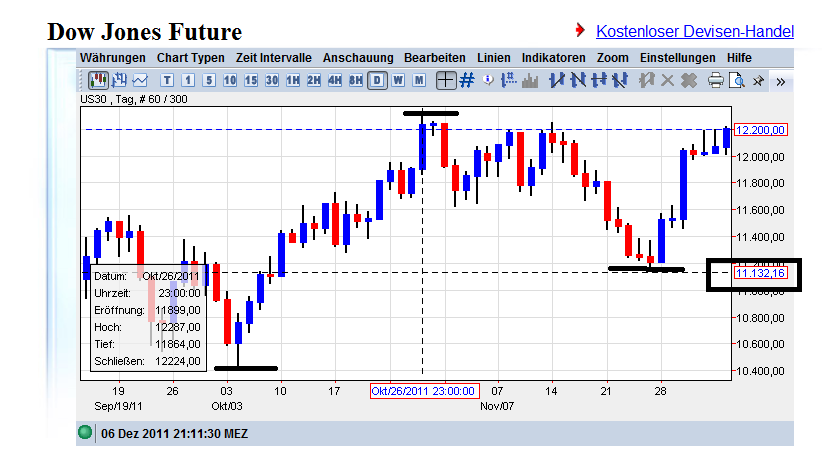Select the rising trendline drawing tool
Screen dimensions: 831x474
coord(557,81)
